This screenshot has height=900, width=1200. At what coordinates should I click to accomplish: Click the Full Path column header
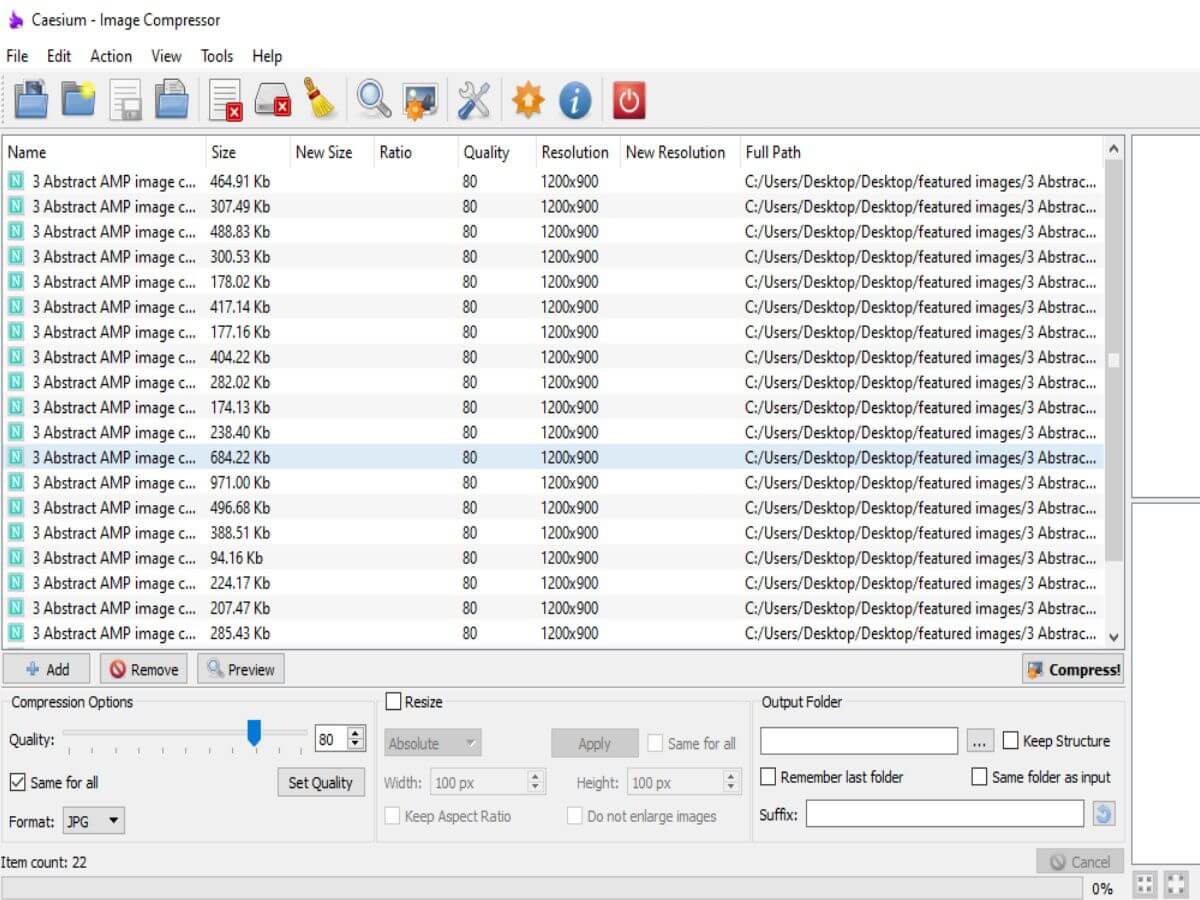pos(922,152)
